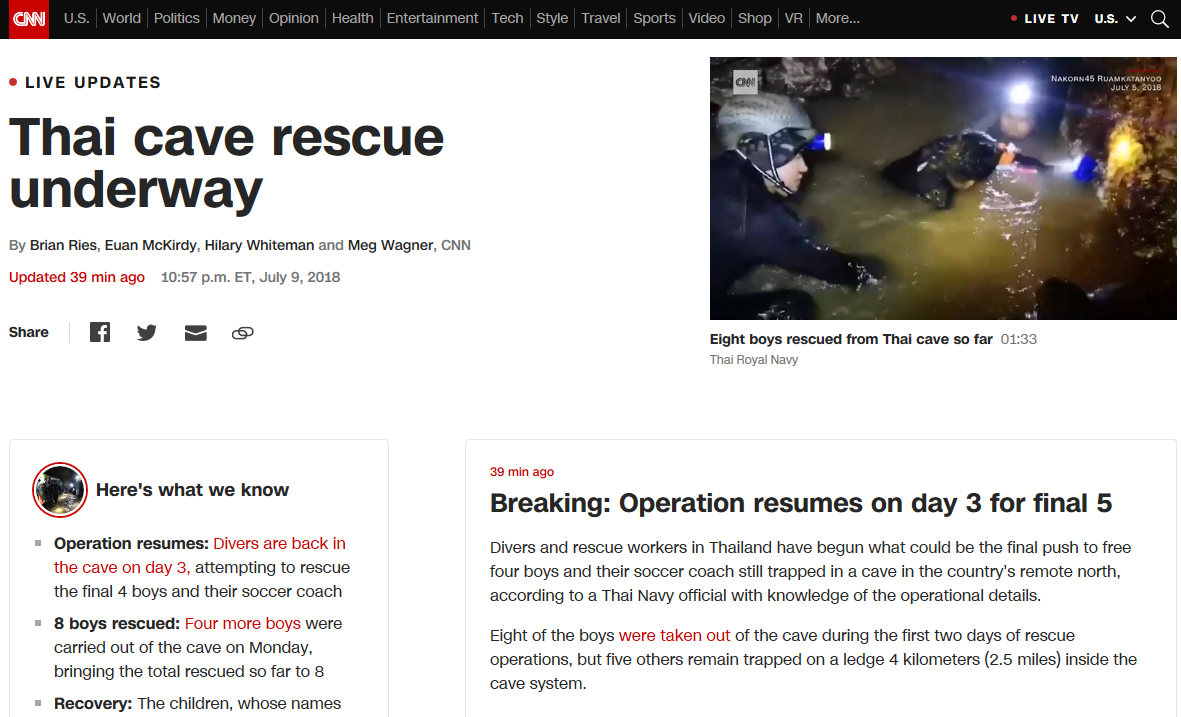Select Money in the navigation bar

point(234,18)
